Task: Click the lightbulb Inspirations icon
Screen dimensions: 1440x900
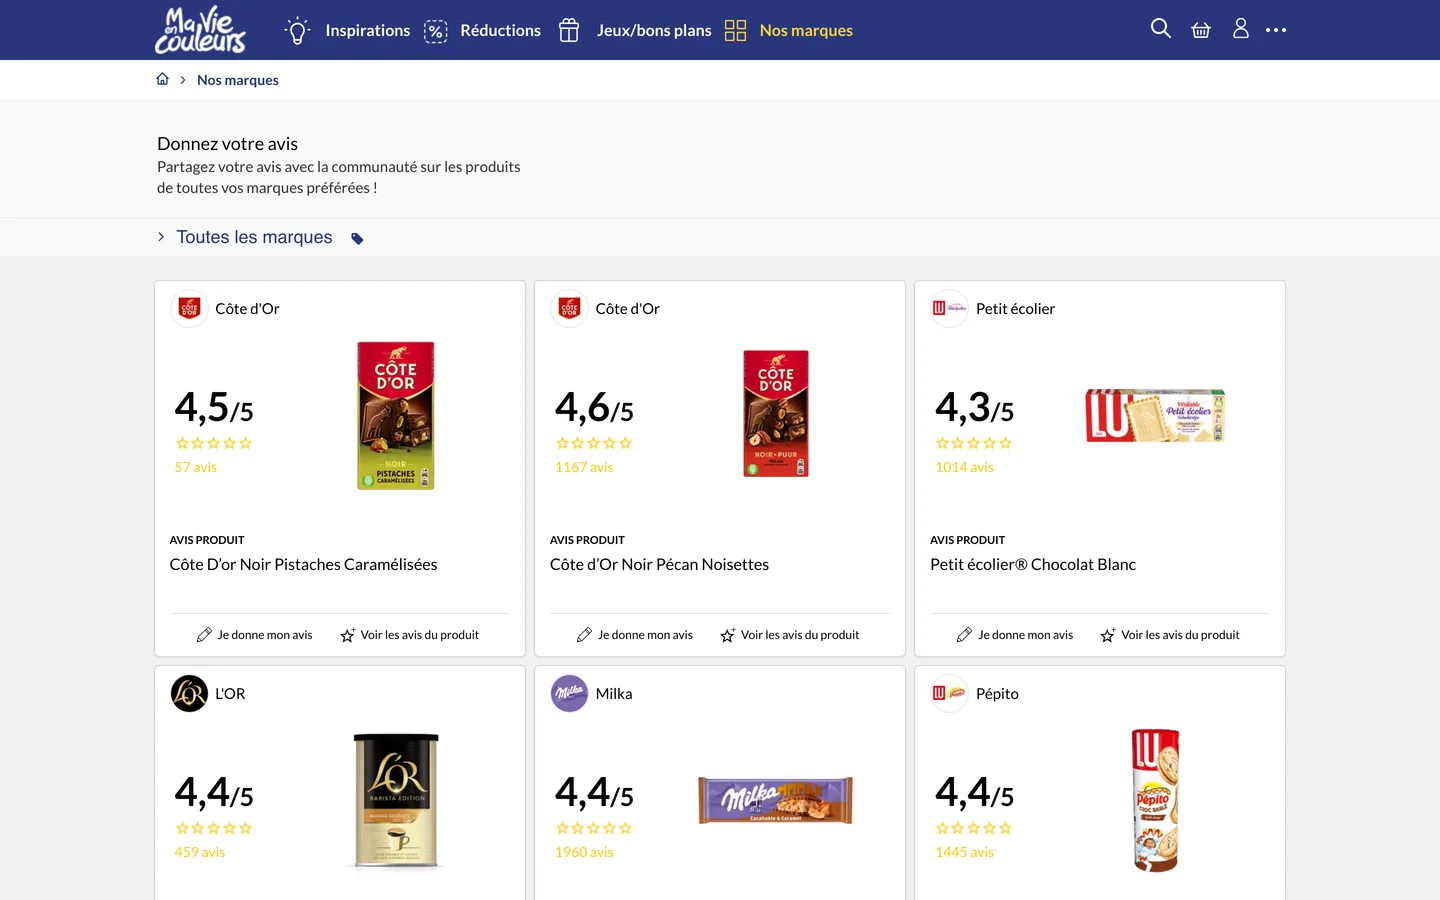Action: (x=297, y=31)
